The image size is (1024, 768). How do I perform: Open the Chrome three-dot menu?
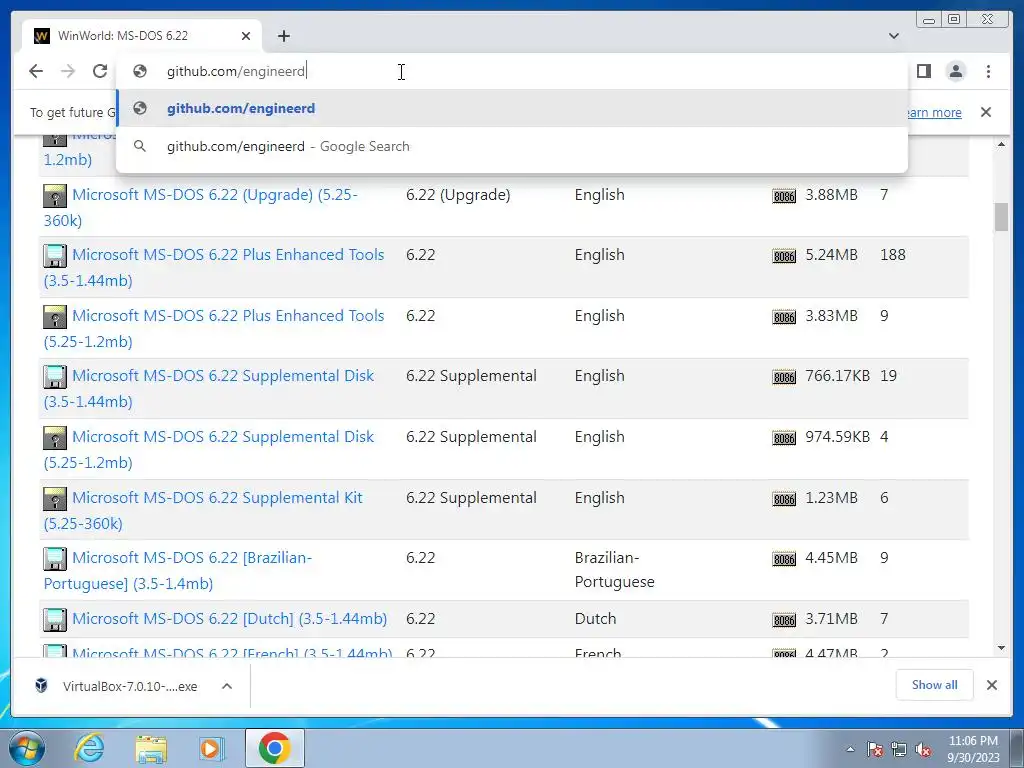pyautogui.click(x=988, y=71)
